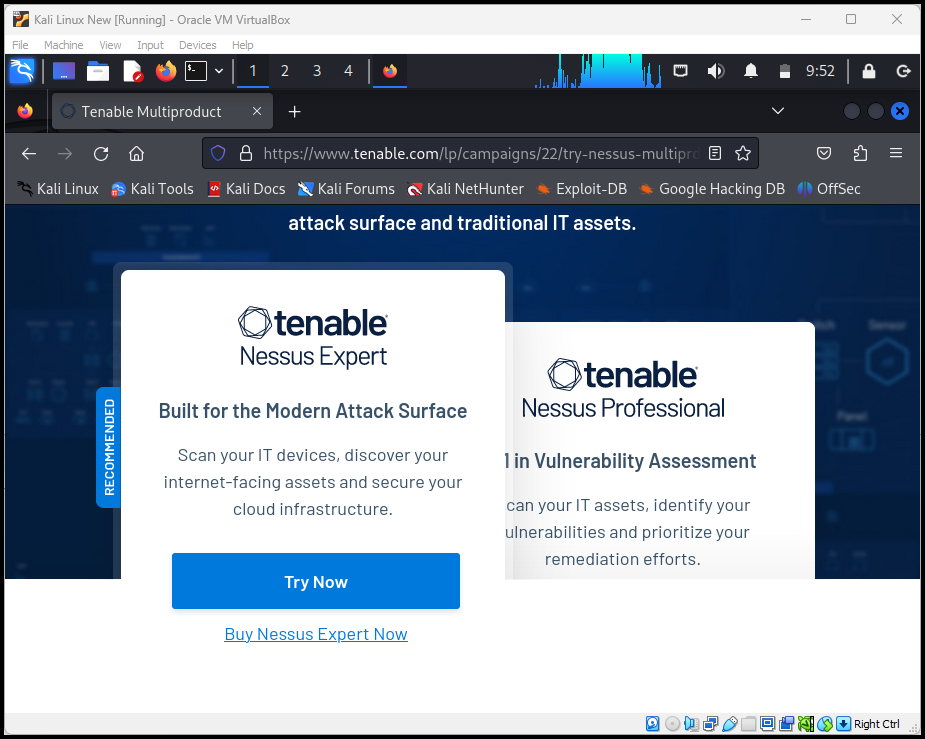Launch text editor icon in Kali panel
Viewport: 925px width, 739px height.
click(x=133, y=71)
